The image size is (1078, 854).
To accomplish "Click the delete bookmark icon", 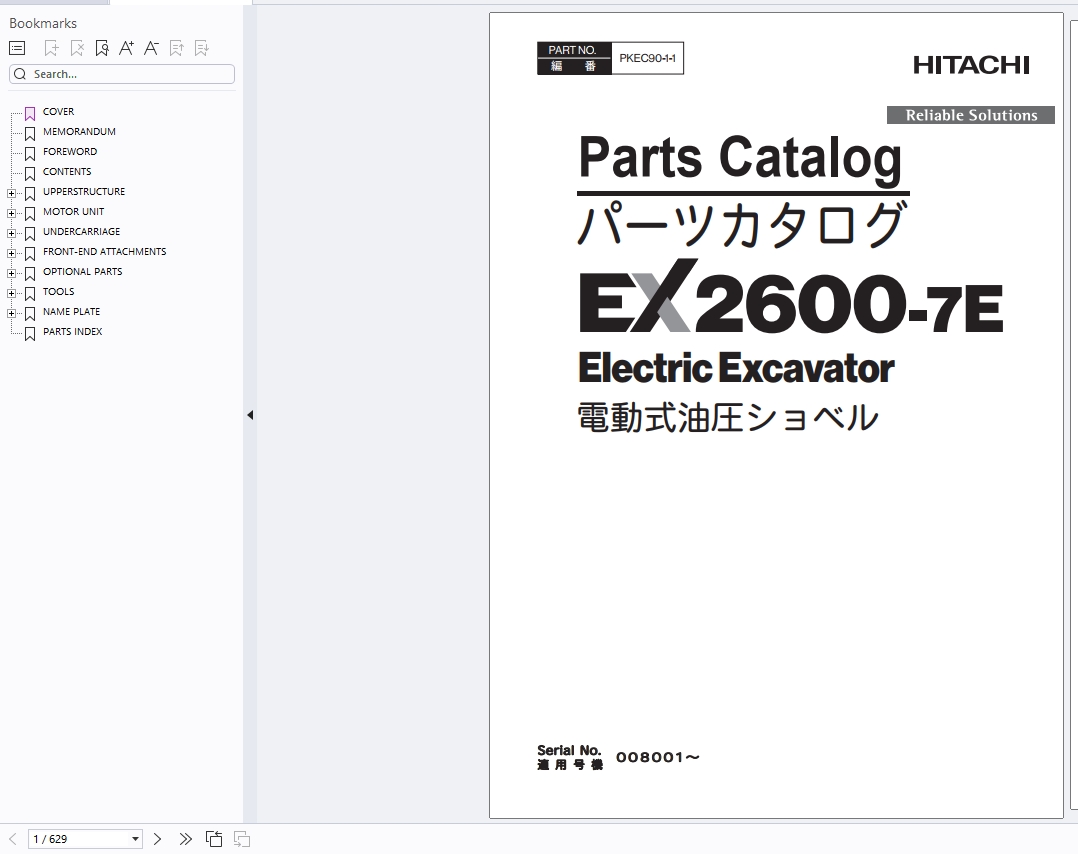I will 77,48.
